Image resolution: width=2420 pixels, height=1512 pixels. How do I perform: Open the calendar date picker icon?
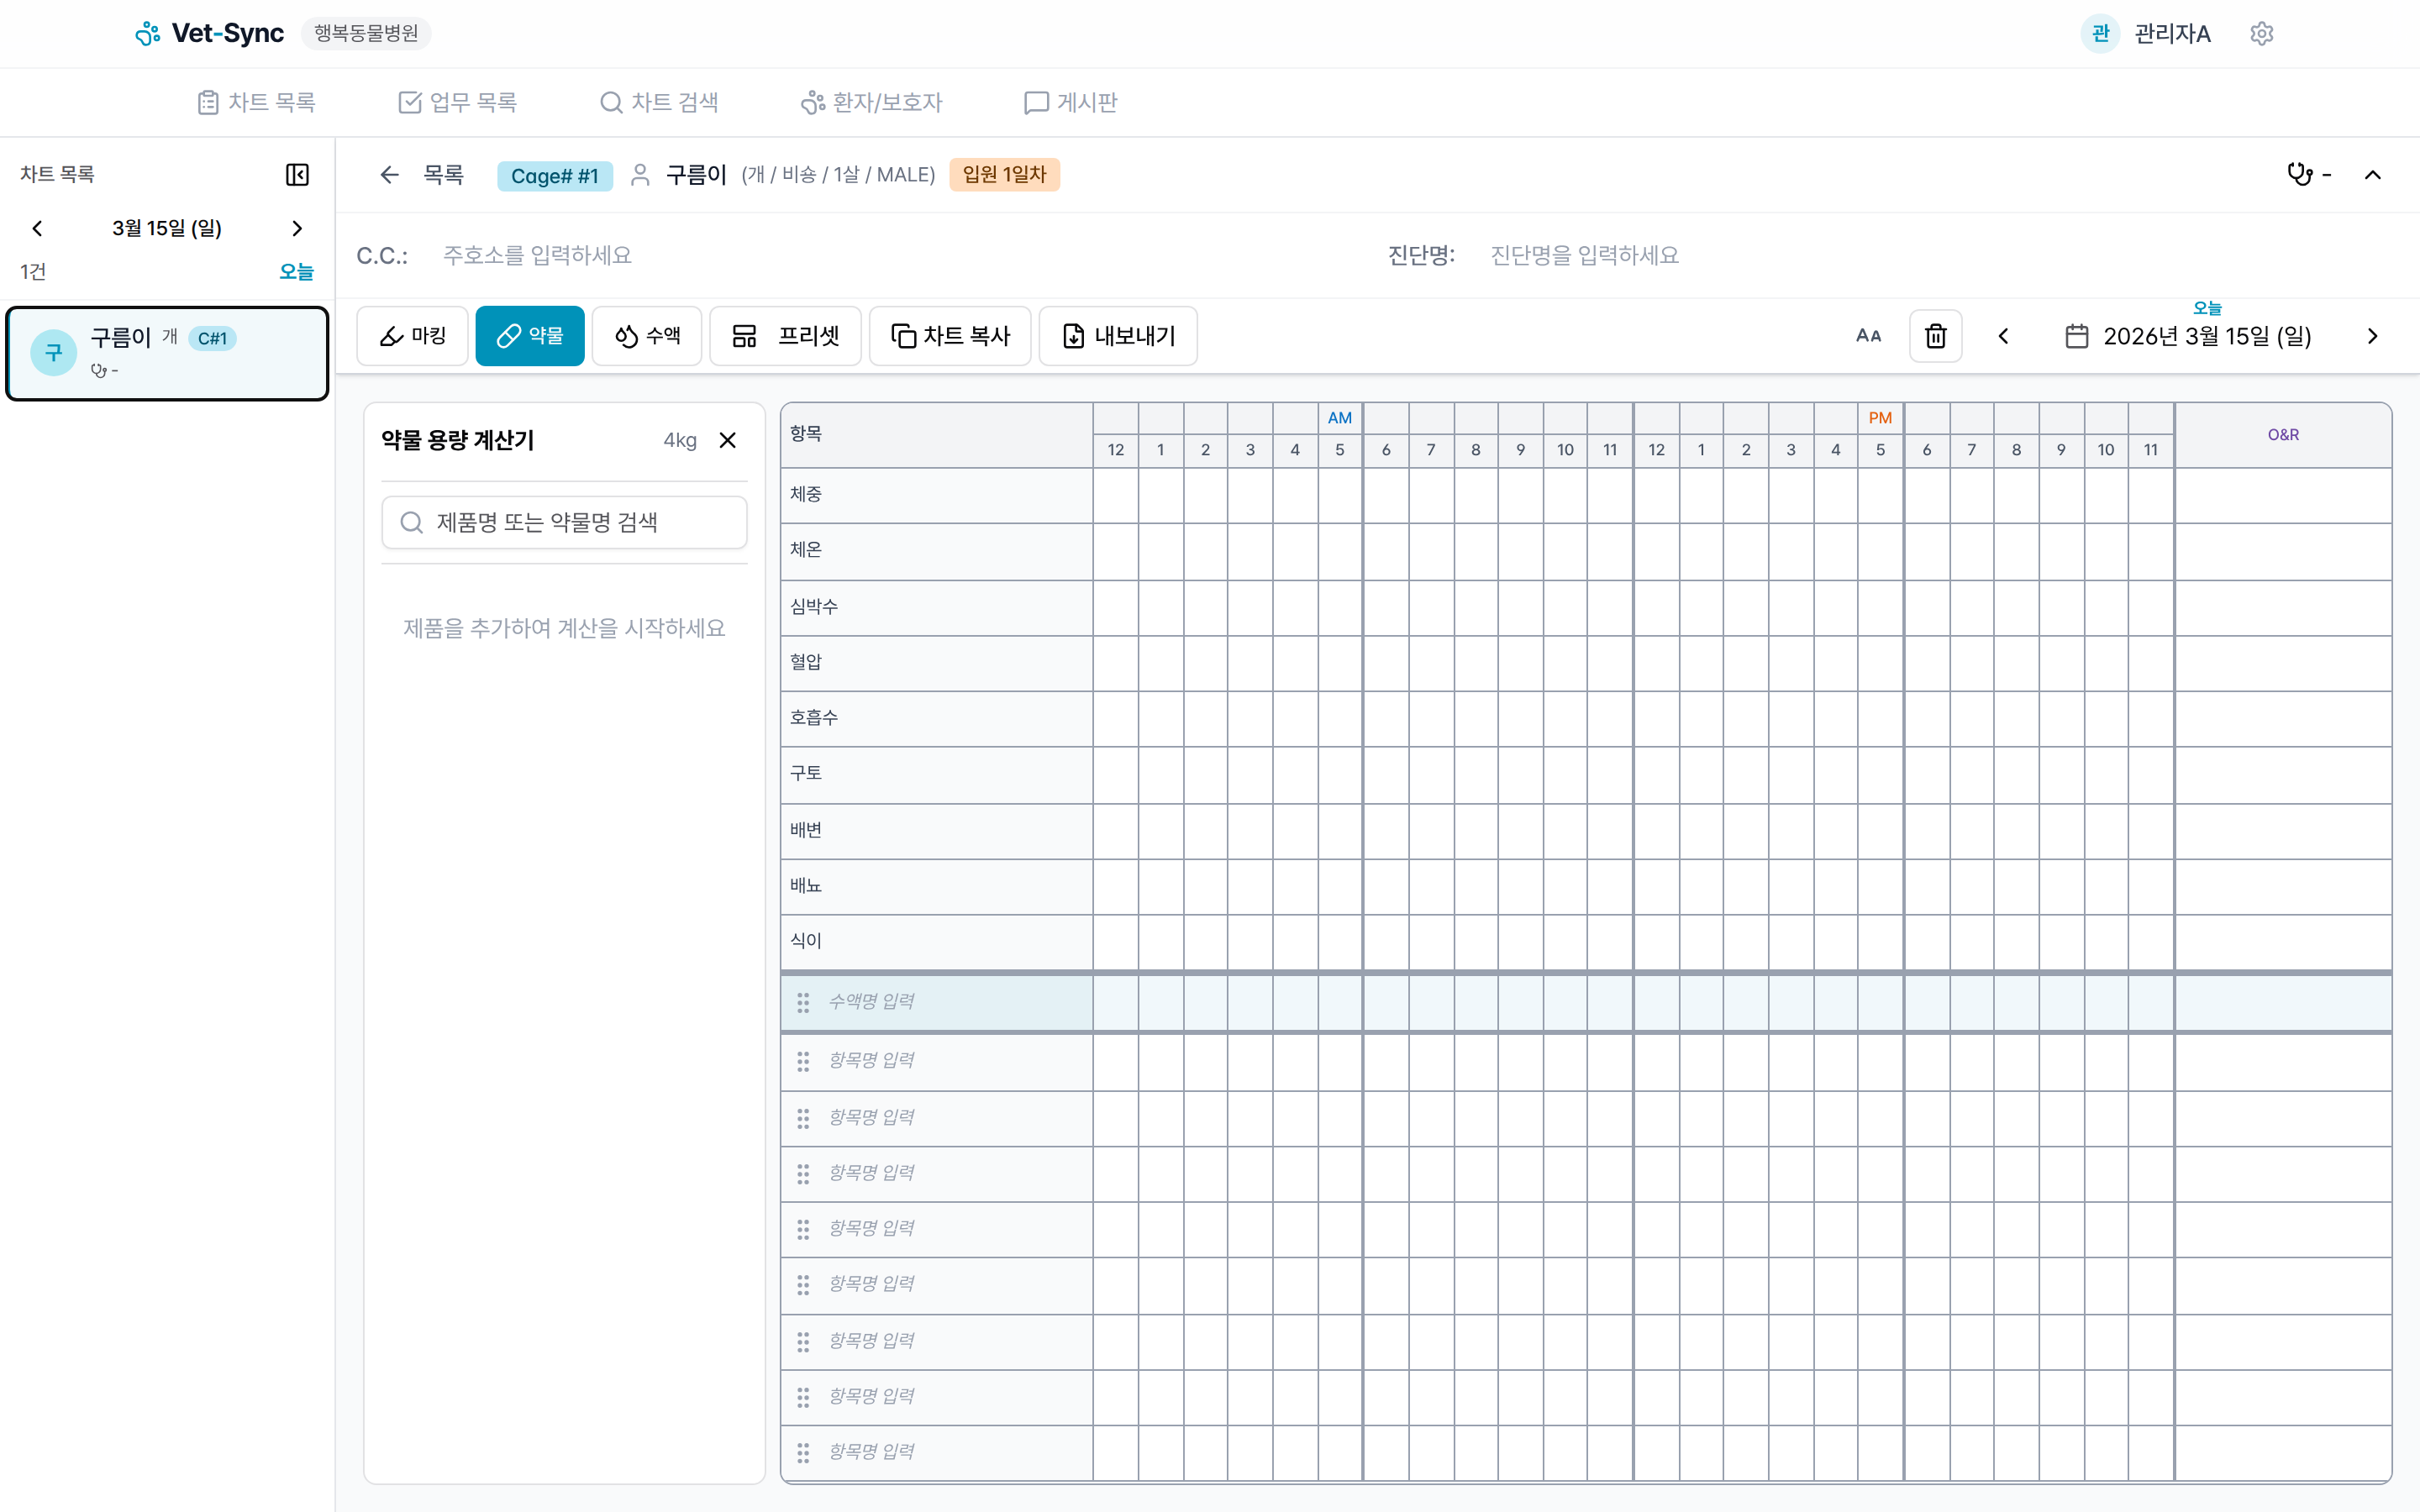(x=2078, y=336)
